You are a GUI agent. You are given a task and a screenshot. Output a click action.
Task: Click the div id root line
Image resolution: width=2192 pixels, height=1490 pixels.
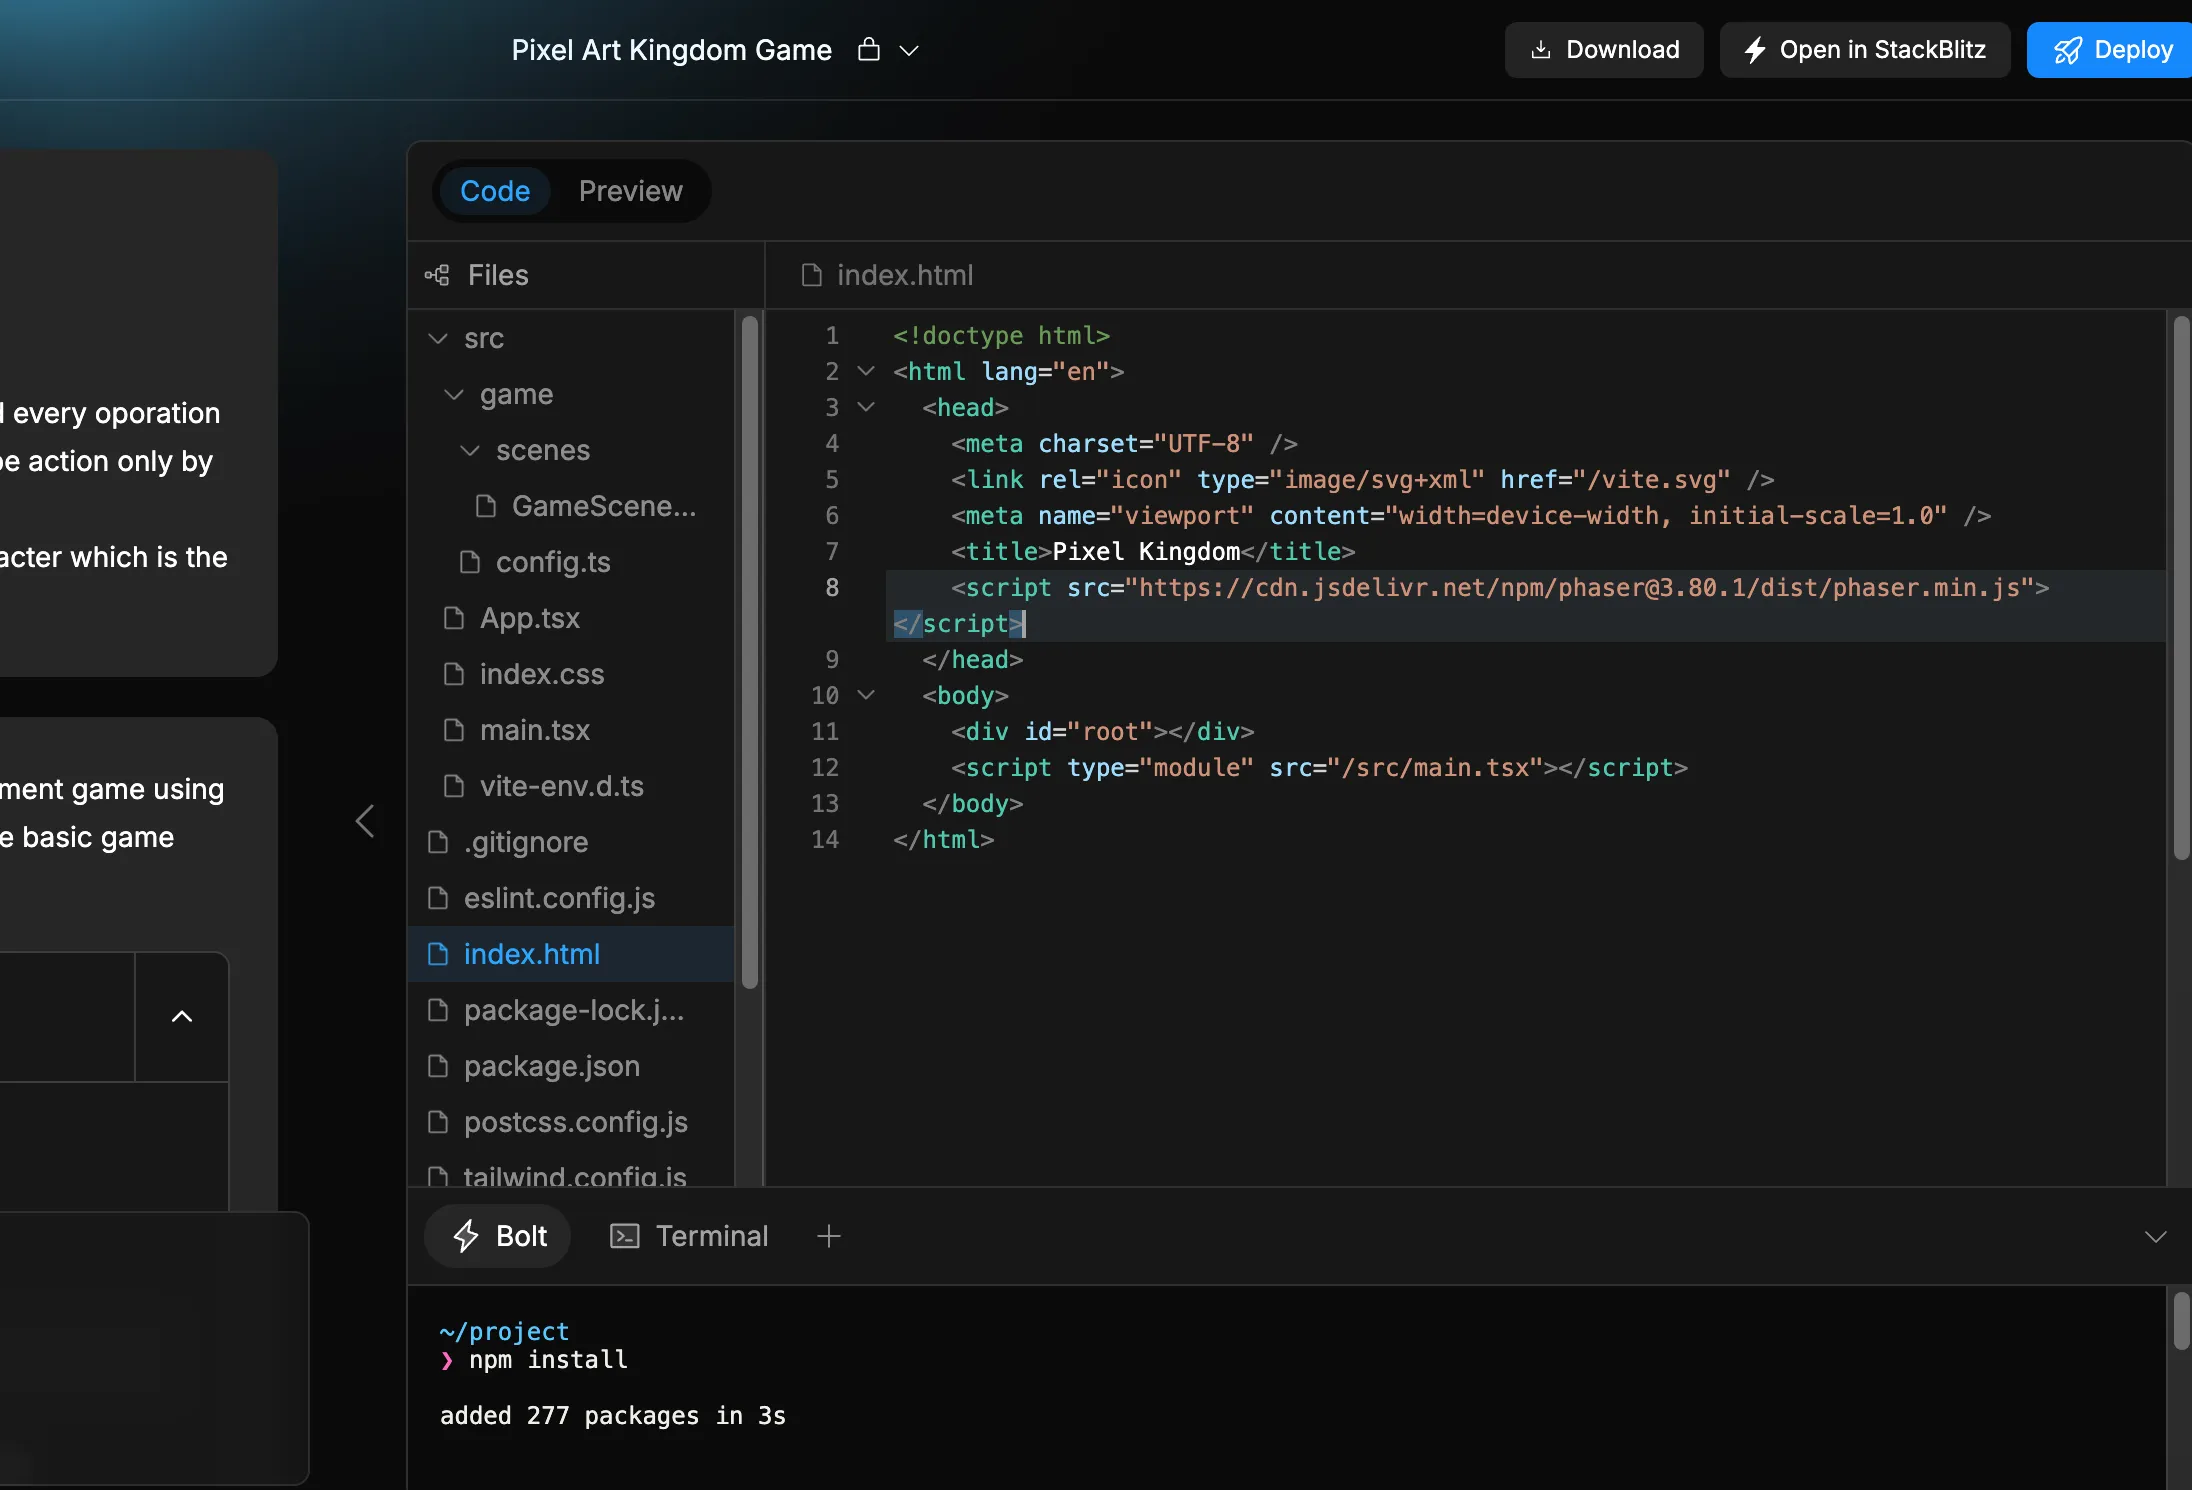point(1102,731)
